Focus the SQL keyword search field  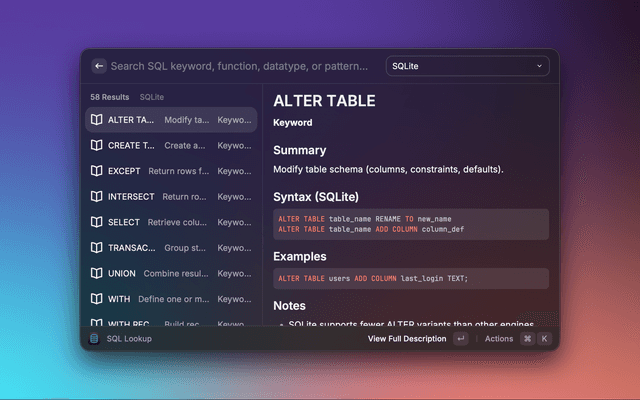pos(240,66)
